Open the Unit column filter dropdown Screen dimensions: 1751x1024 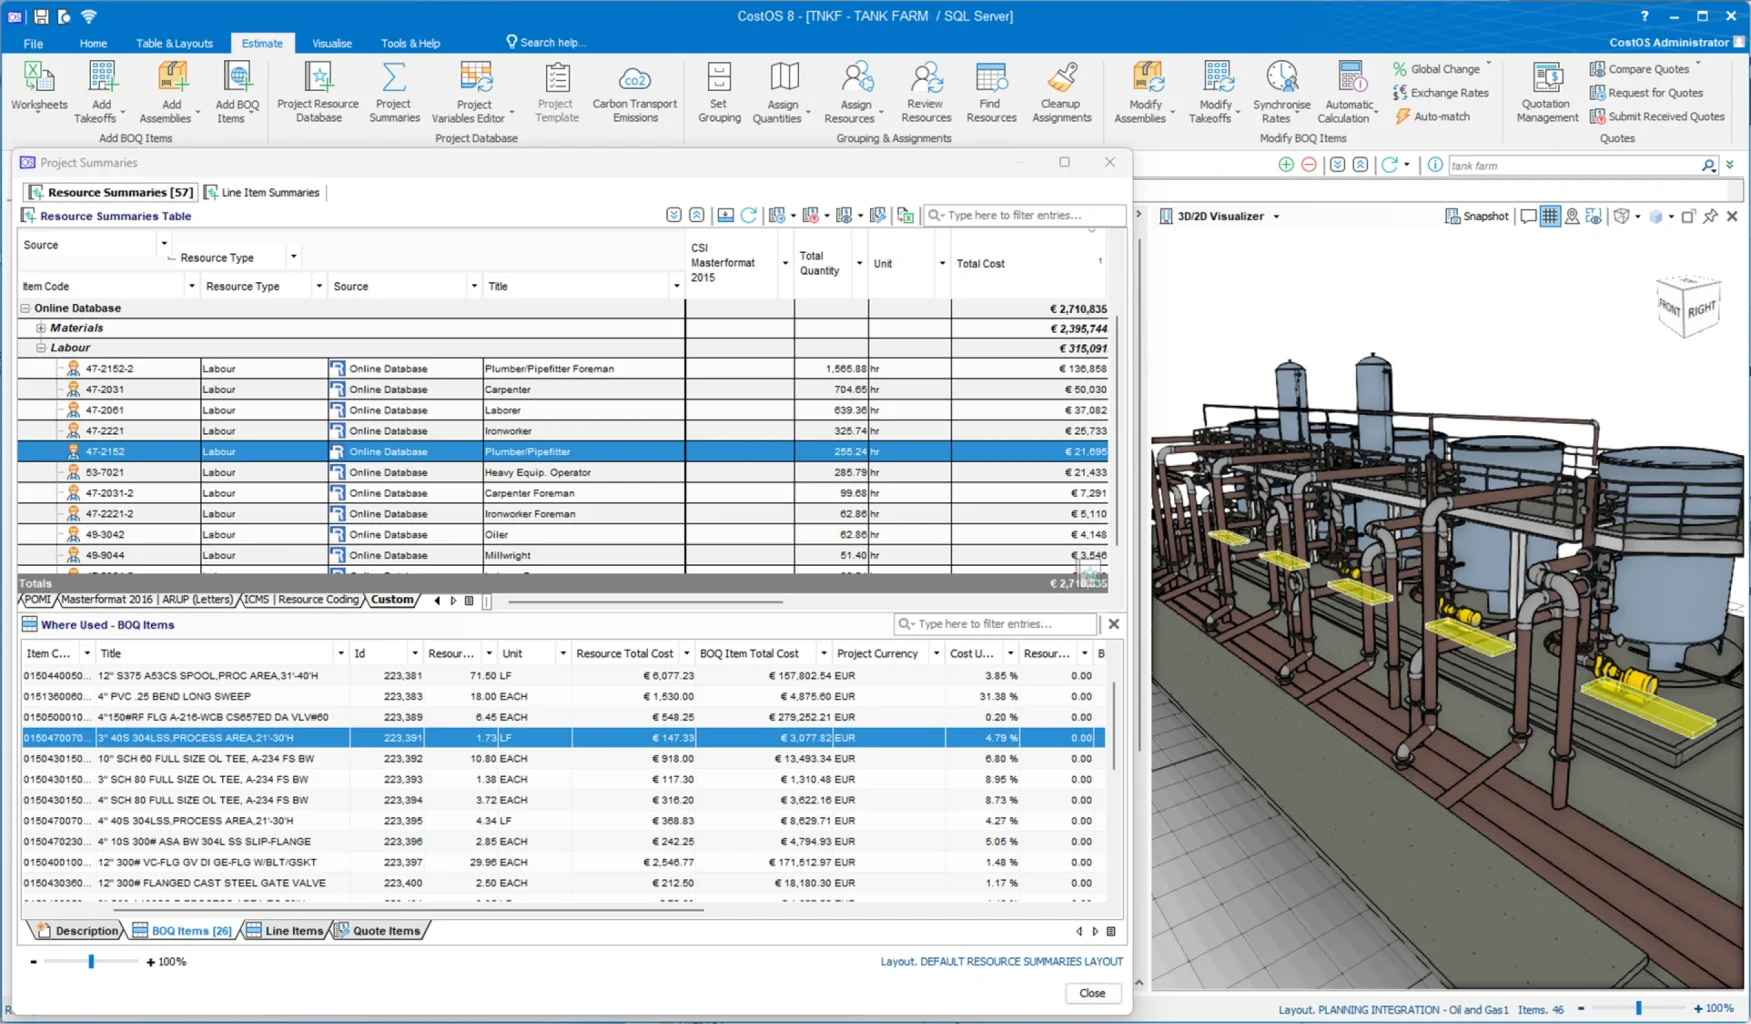coord(942,264)
